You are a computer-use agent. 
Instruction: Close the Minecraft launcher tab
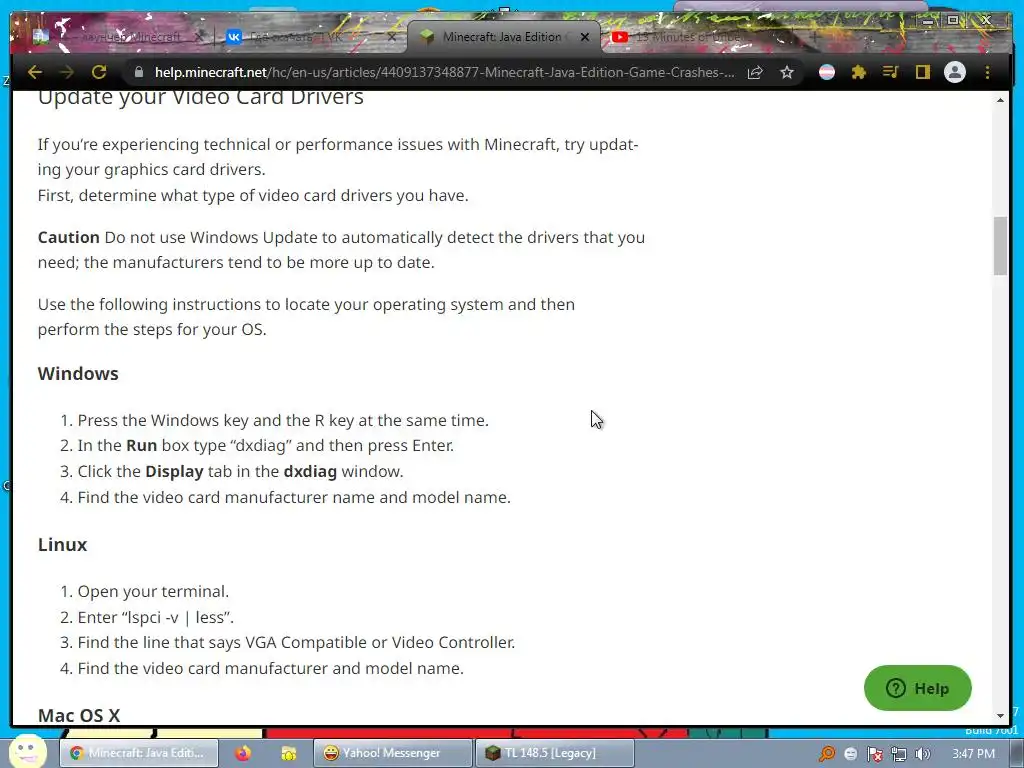tap(199, 37)
